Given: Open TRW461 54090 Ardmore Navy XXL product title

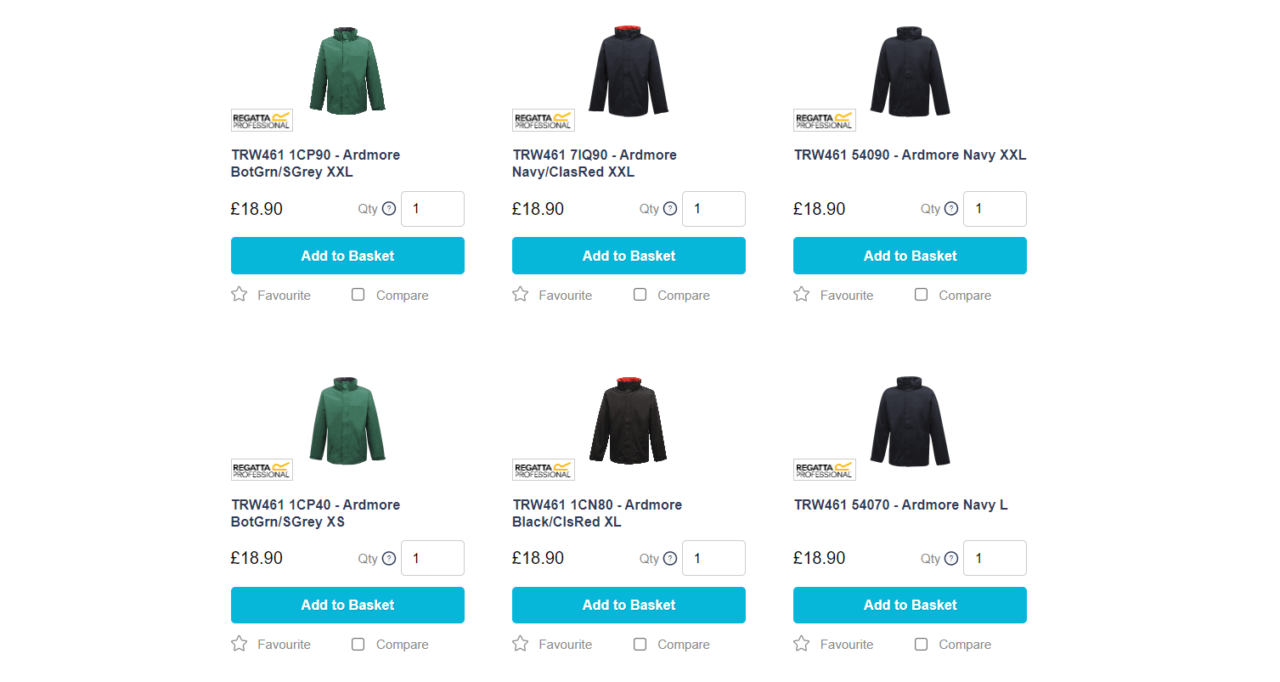Looking at the screenshot, I should 909,155.
